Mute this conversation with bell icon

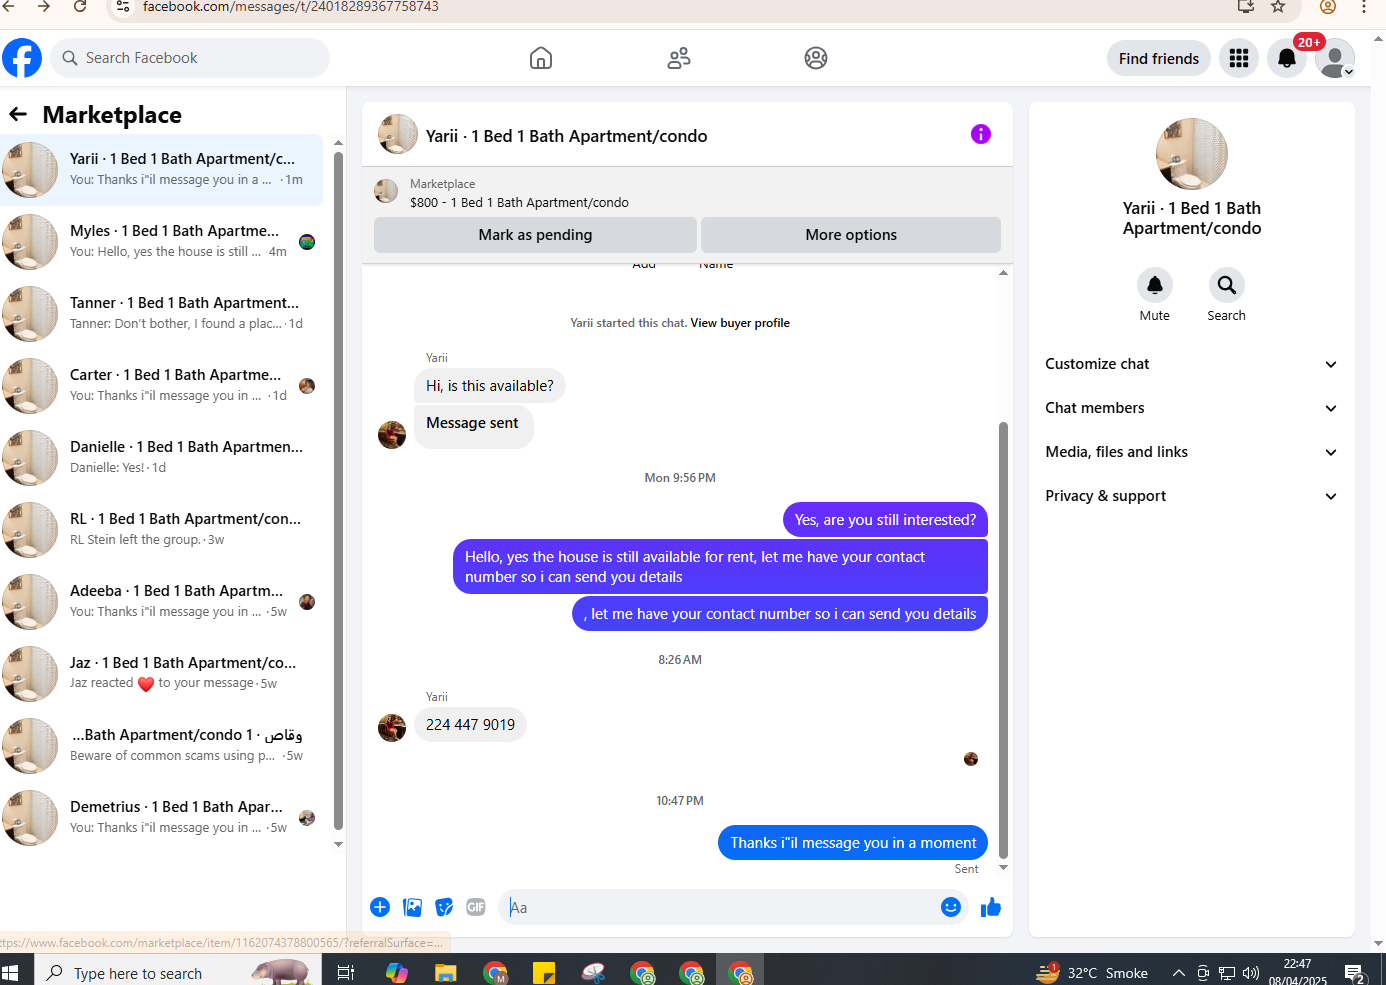pos(1155,286)
